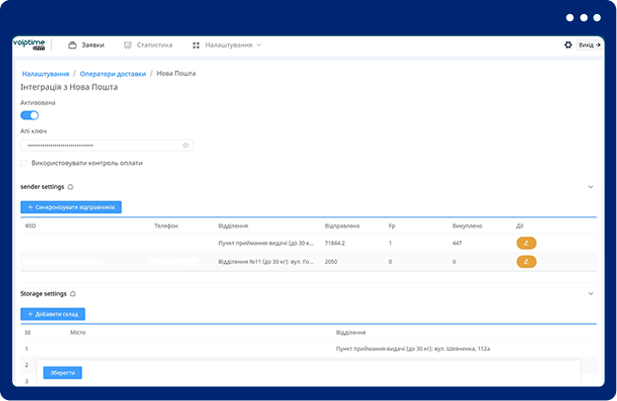
Task: Click the Fp column header
Action: [x=392, y=226]
